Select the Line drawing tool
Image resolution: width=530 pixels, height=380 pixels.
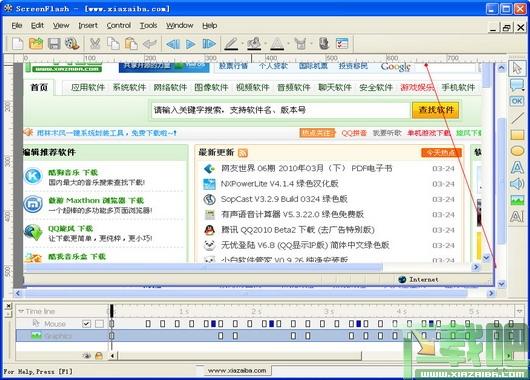tap(517, 118)
